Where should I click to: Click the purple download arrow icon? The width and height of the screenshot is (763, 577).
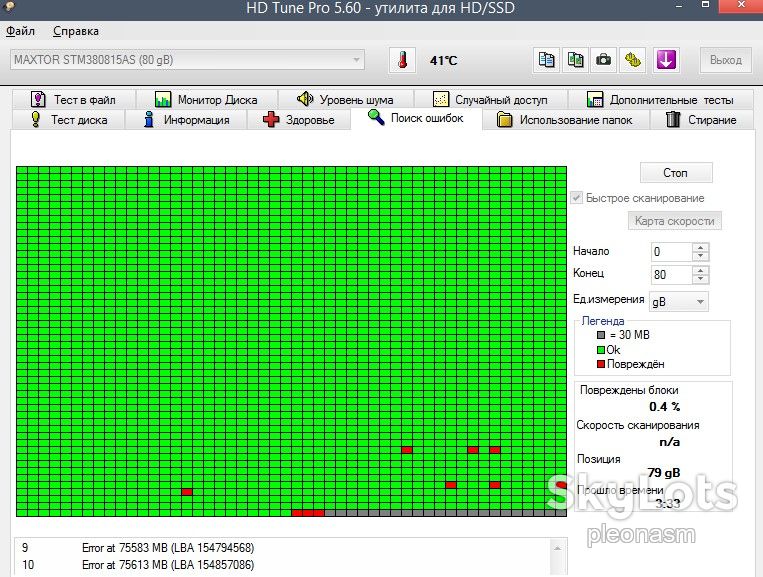click(666, 60)
